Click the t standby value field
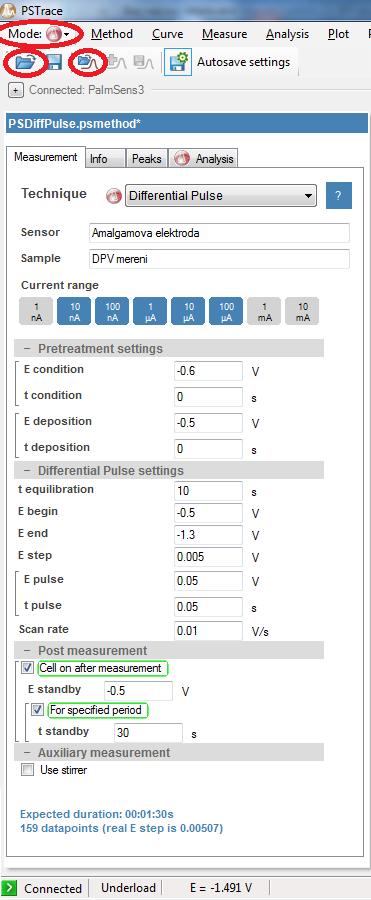This screenshot has width=371, height=900. click(149, 732)
